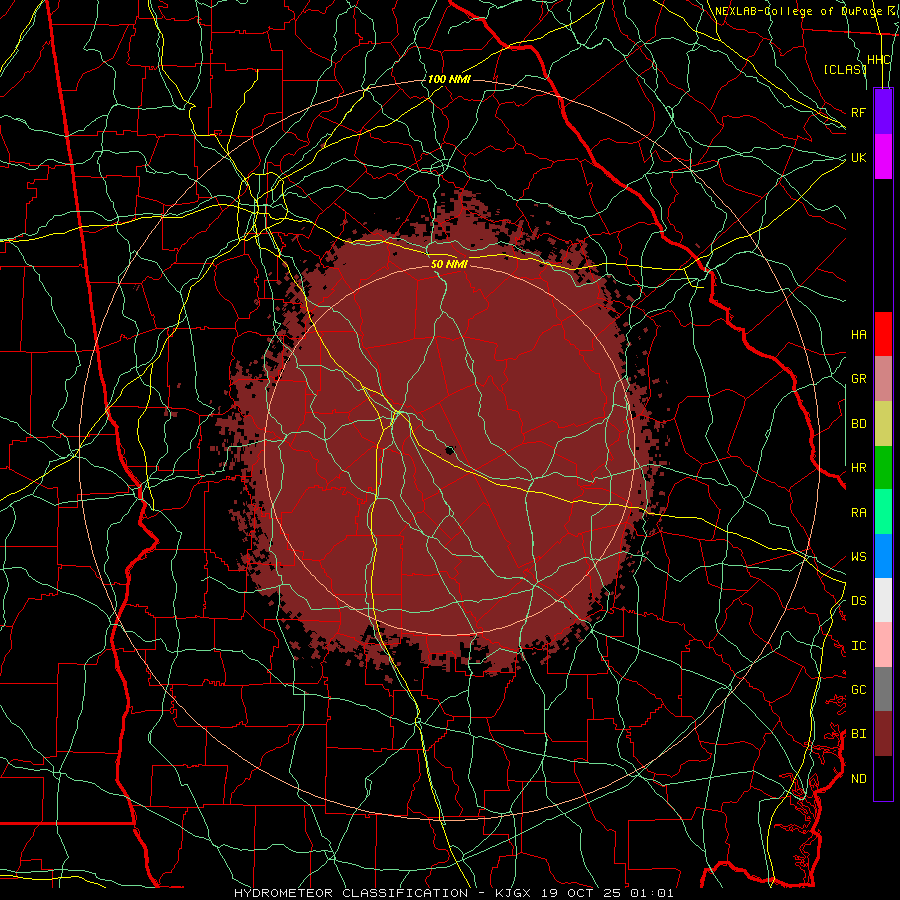Image resolution: width=900 pixels, height=900 pixels.
Task: Click the white DS legend swatch
Action: point(883,600)
